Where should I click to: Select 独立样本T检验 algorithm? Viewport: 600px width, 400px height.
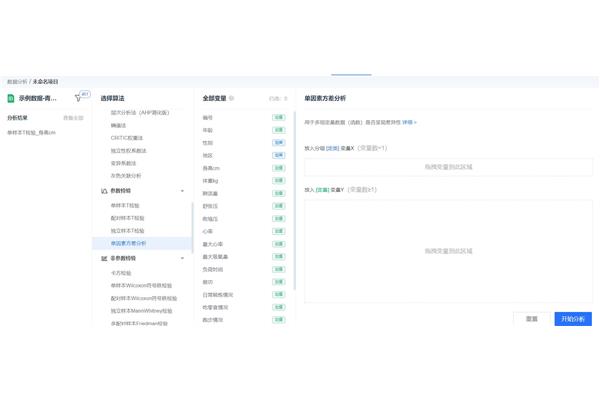[127, 231]
